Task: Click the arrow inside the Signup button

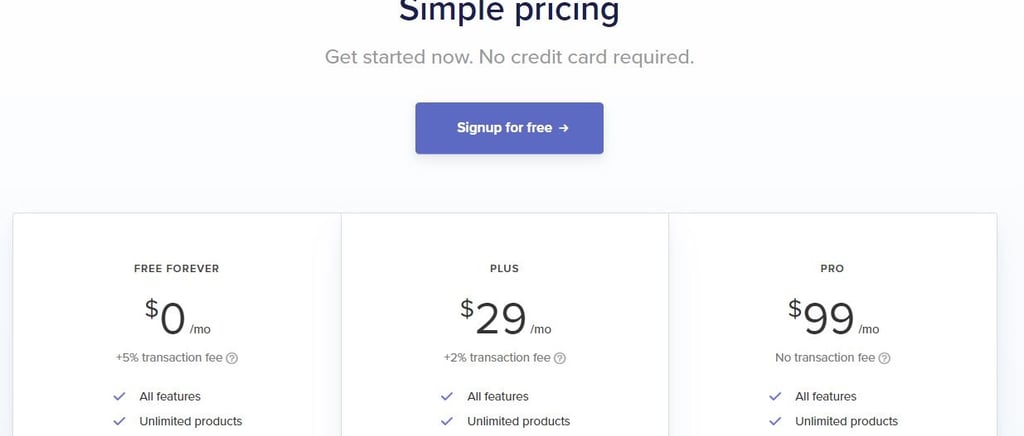Action: [564, 128]
